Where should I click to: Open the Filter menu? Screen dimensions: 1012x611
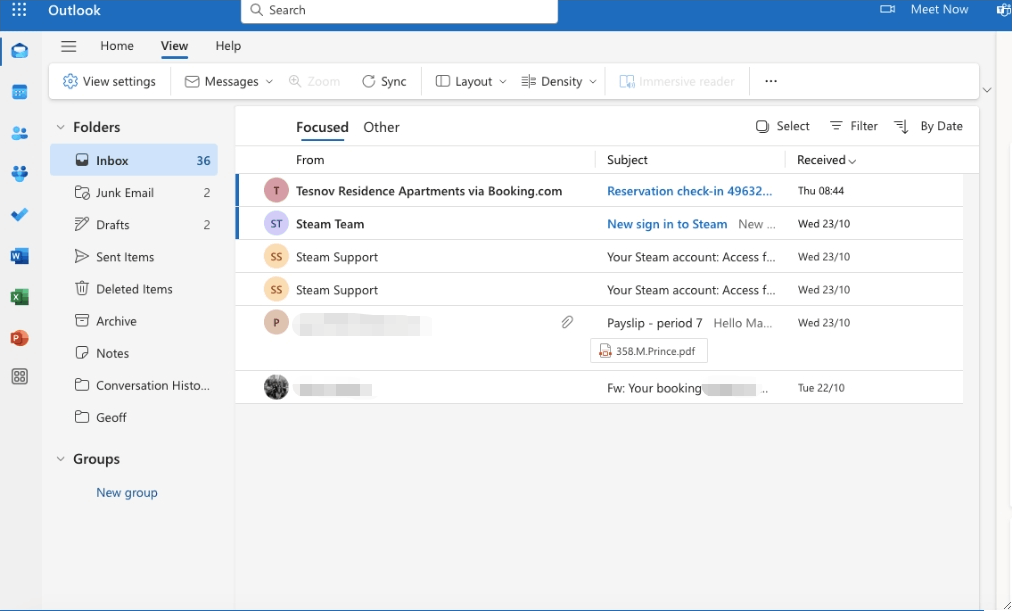coord(854,126)
